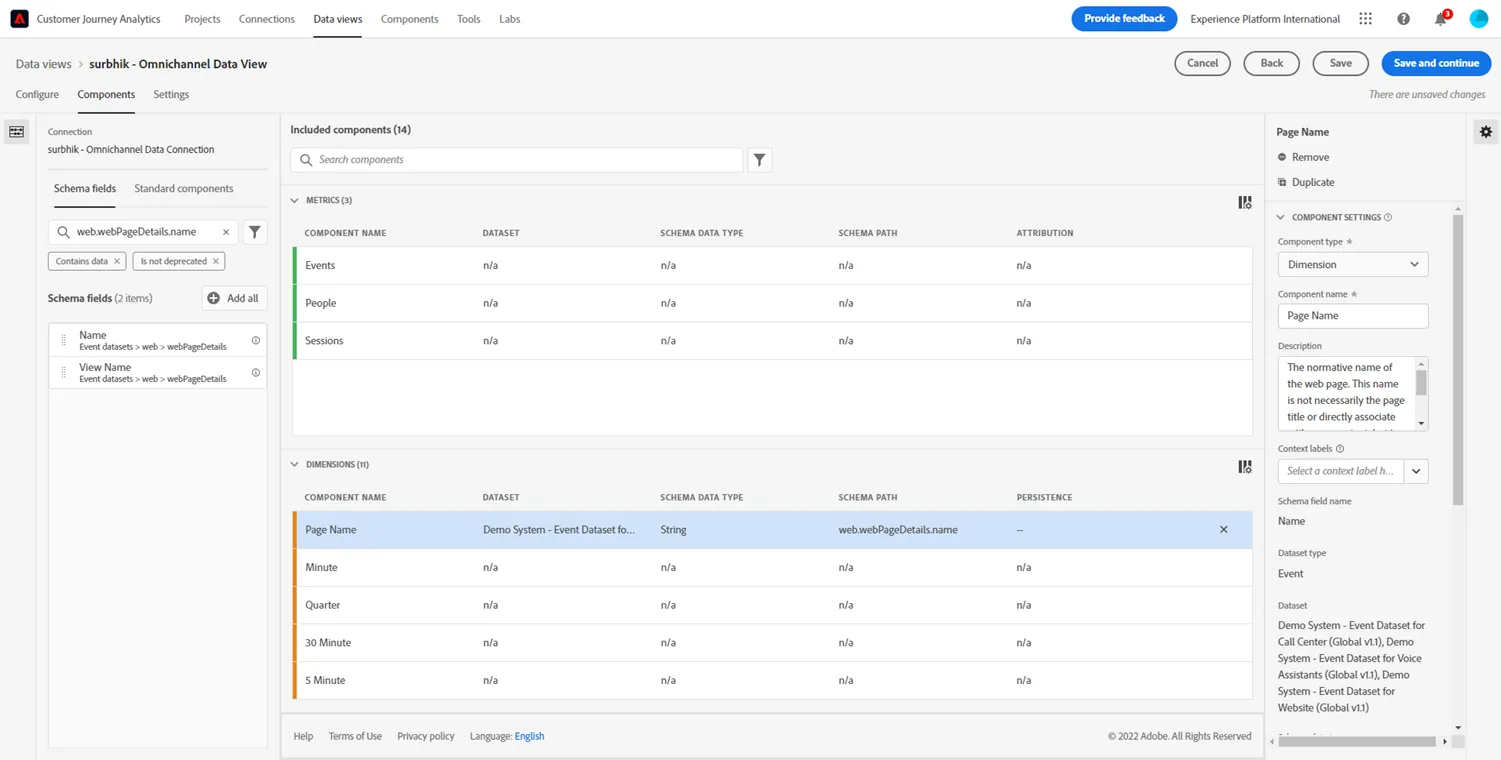Remove the Contains data filter chip

(x=117, y=261)
